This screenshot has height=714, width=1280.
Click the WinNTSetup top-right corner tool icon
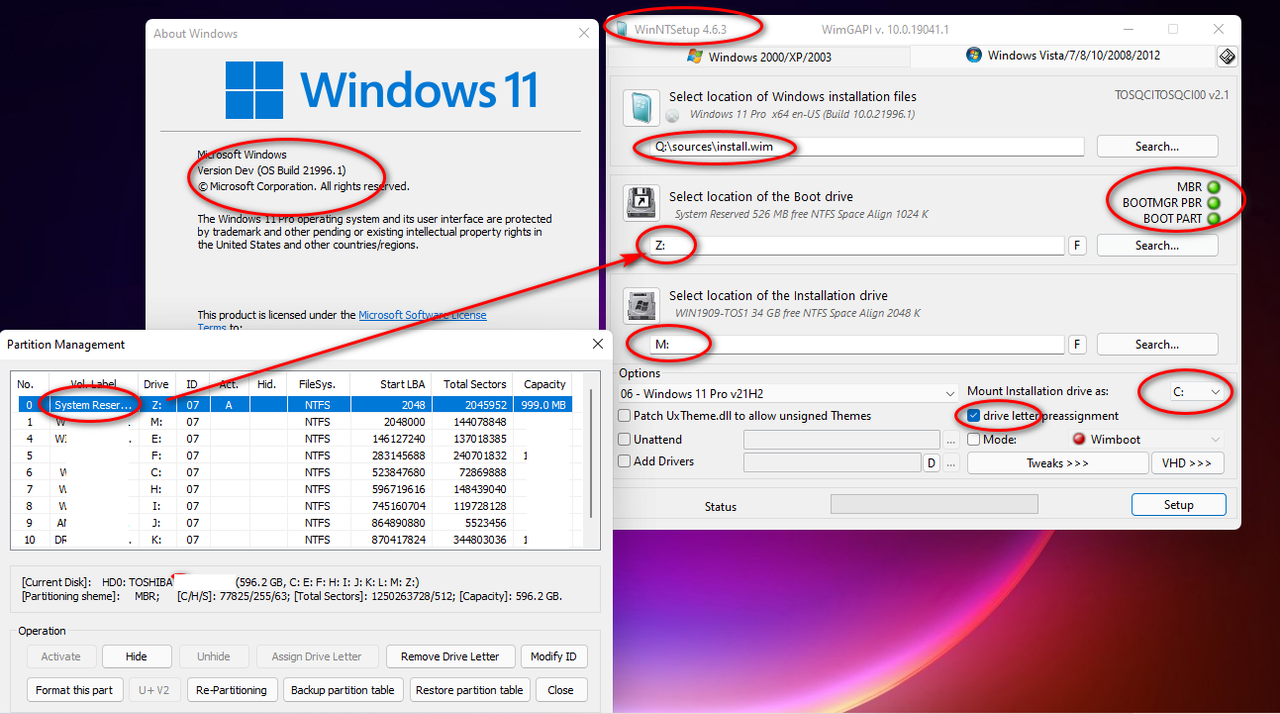(1227, 56)
